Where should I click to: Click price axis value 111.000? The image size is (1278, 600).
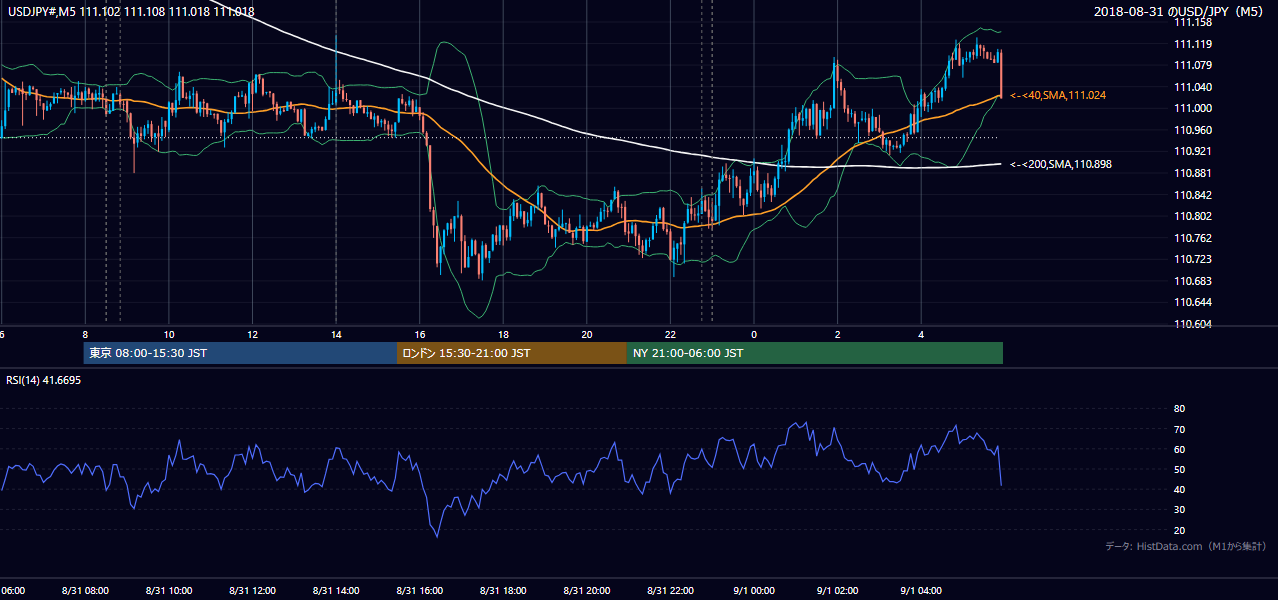pyautogui.click(x=1192, y=108)
